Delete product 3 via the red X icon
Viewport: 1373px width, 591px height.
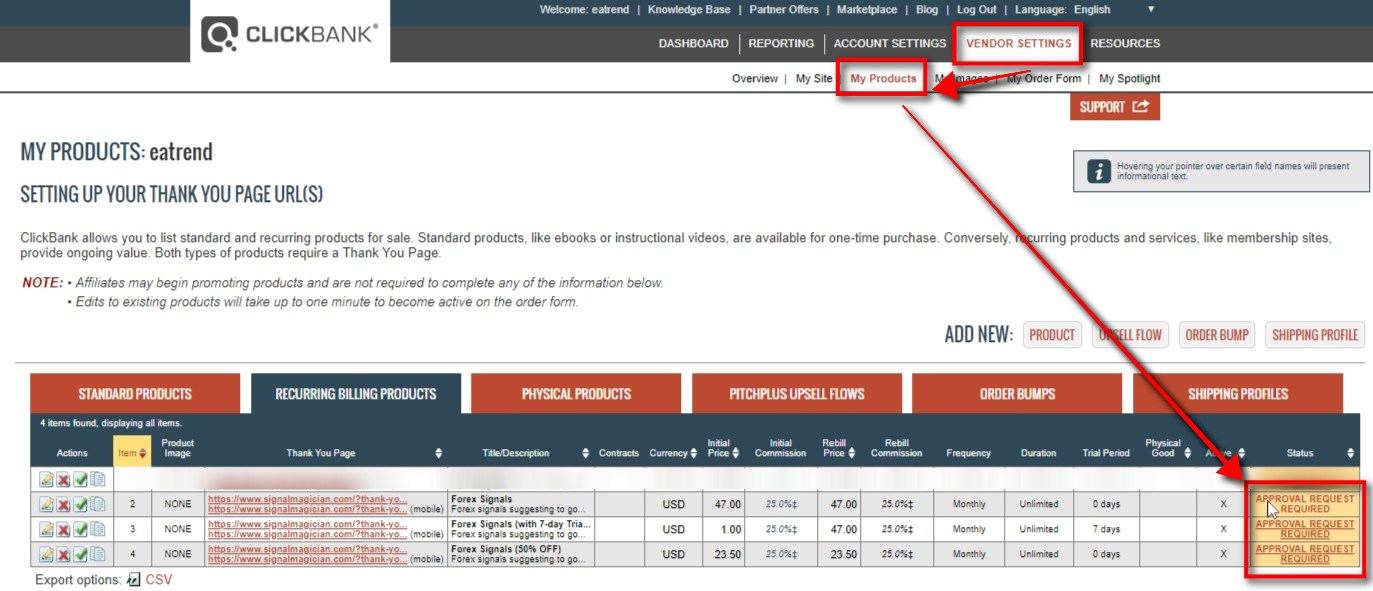(62, 527)
